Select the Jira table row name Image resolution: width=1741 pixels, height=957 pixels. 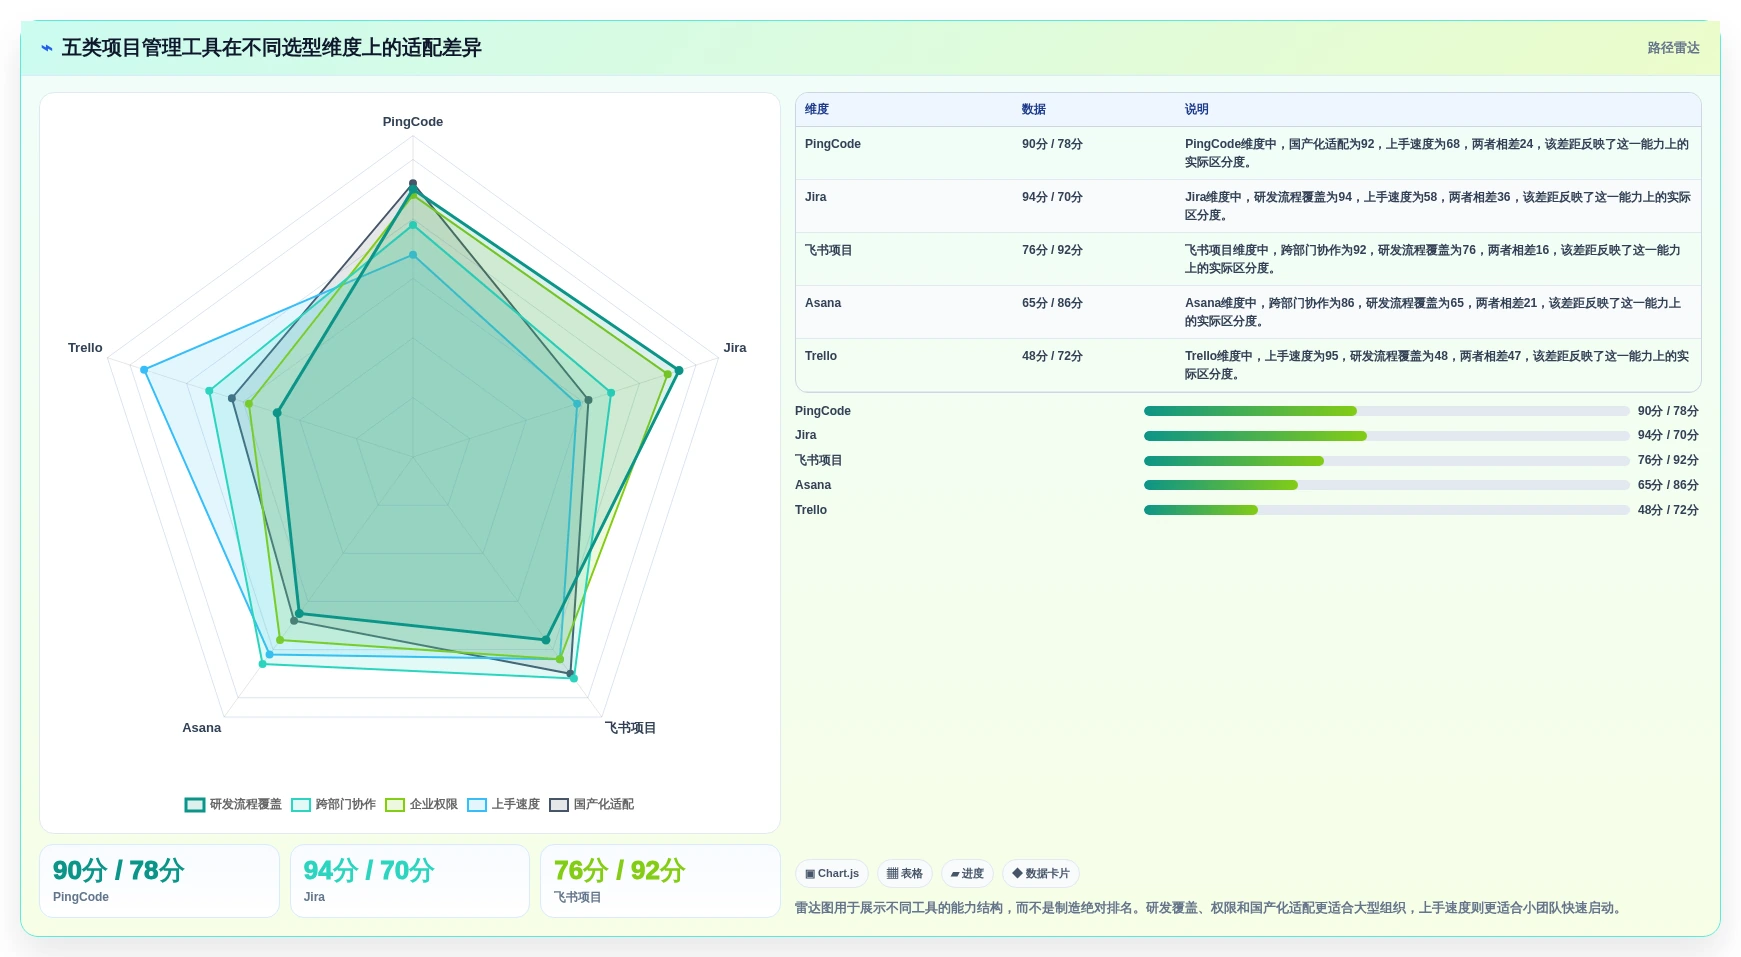(x=816, y=197)
